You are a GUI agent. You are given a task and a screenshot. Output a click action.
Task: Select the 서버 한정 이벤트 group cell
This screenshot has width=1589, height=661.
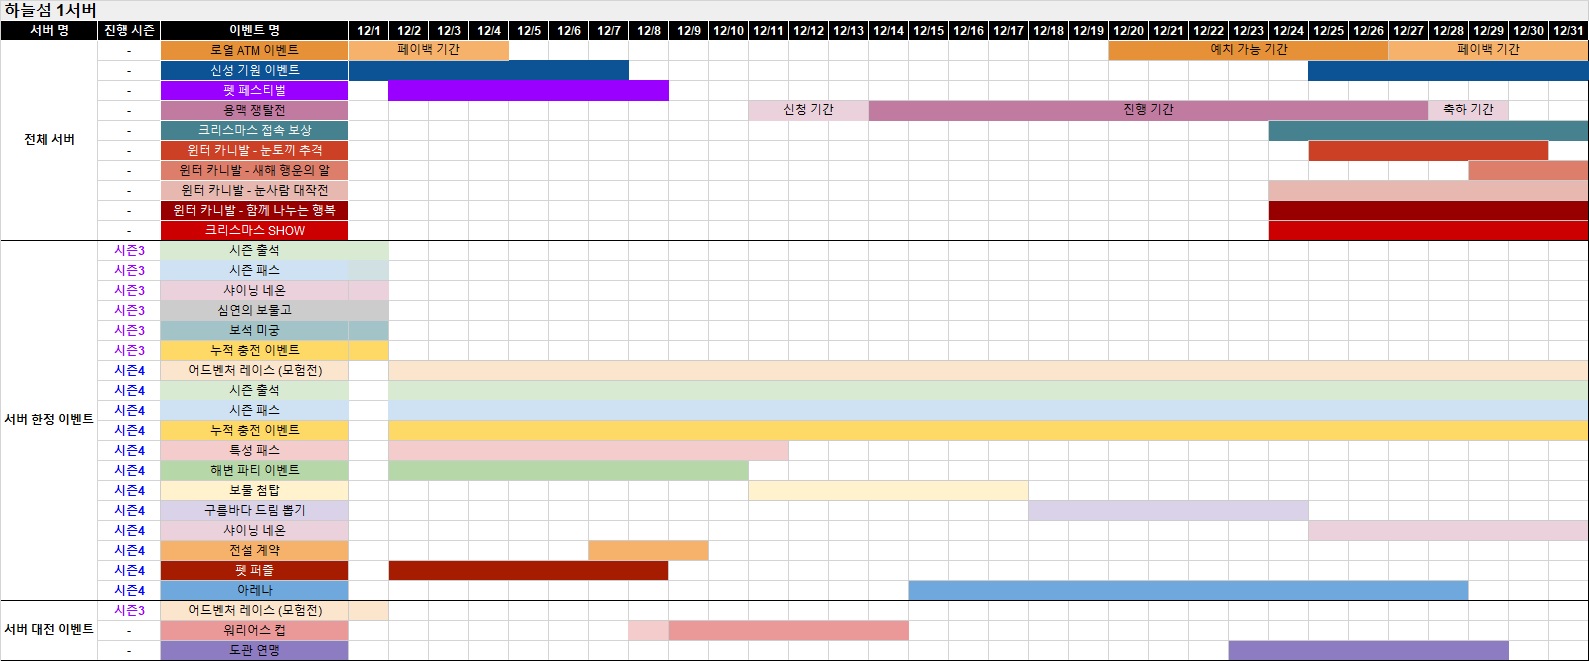(x=49, y=420)
